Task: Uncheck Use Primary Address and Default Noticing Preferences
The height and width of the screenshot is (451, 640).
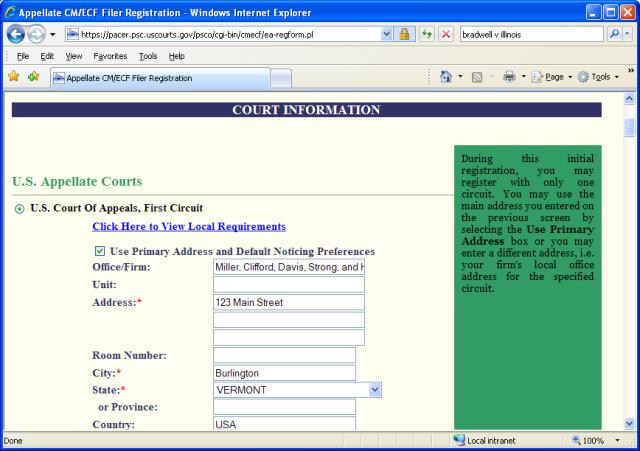Action: click(x=99, y=251)
